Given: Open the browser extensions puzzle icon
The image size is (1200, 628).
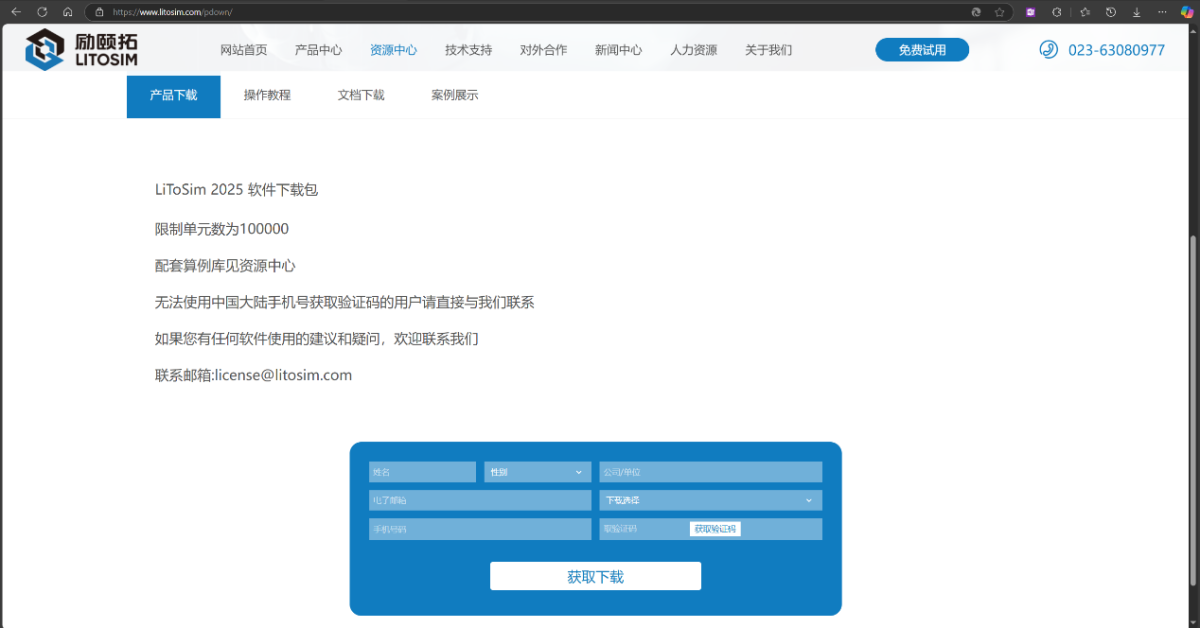Looking at the screenshot, I should 1057,12.
